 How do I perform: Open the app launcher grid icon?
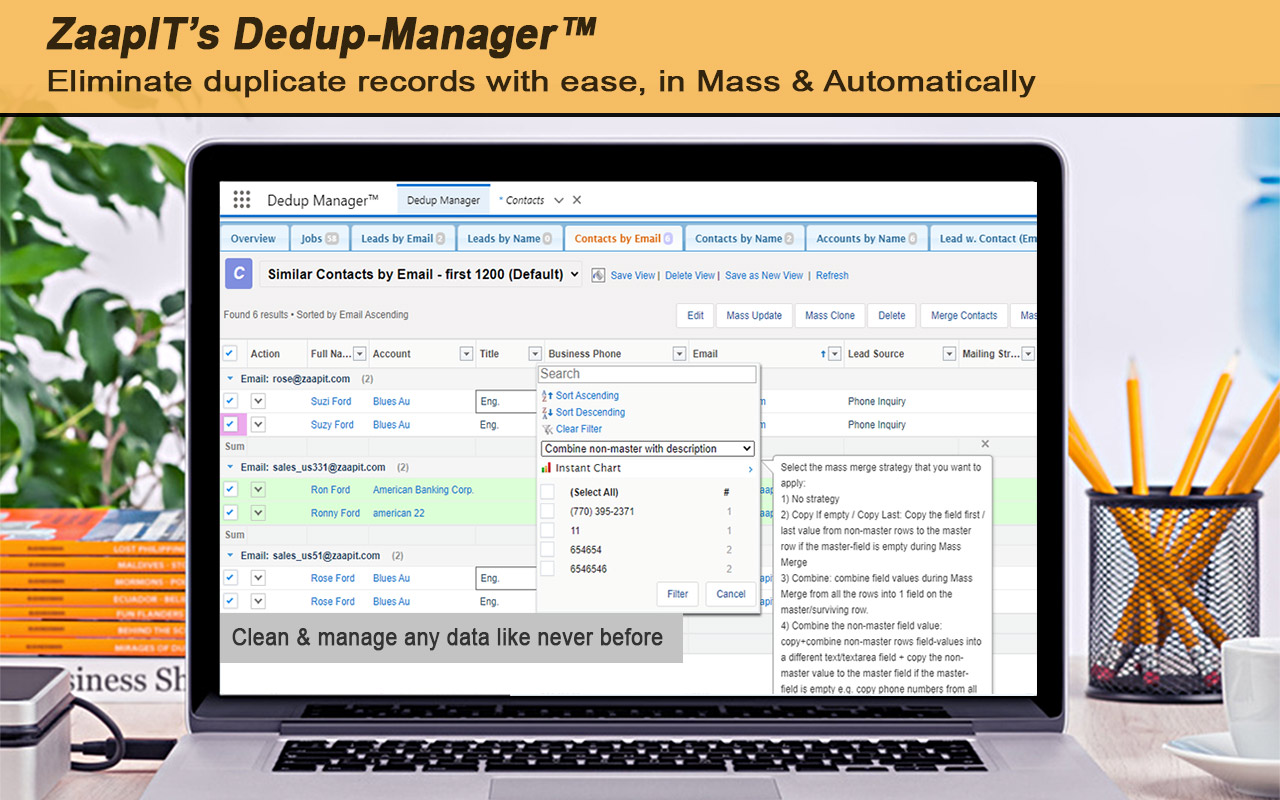[242, 200]
